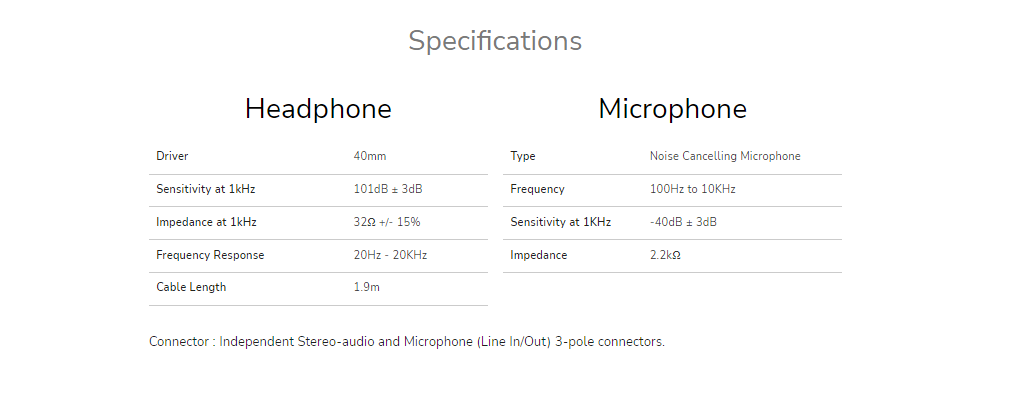Click the 100Hz to 10KHz value
The height and width of the screenshot is (418, 1010).
coord(692,189)
